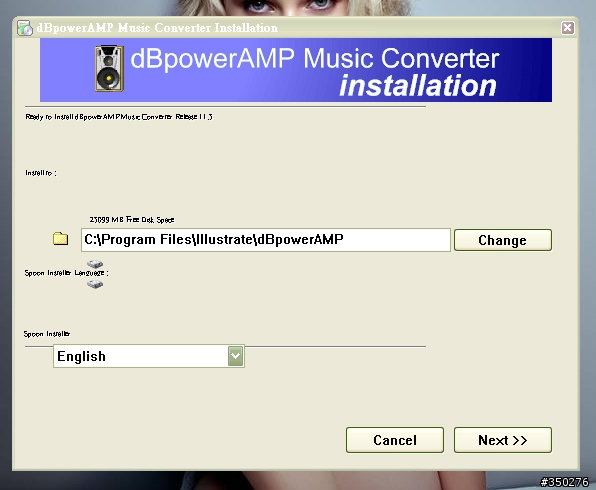The image size is (596, 490).
Task: Click the Change install folder button
Action: coord(502,240)
